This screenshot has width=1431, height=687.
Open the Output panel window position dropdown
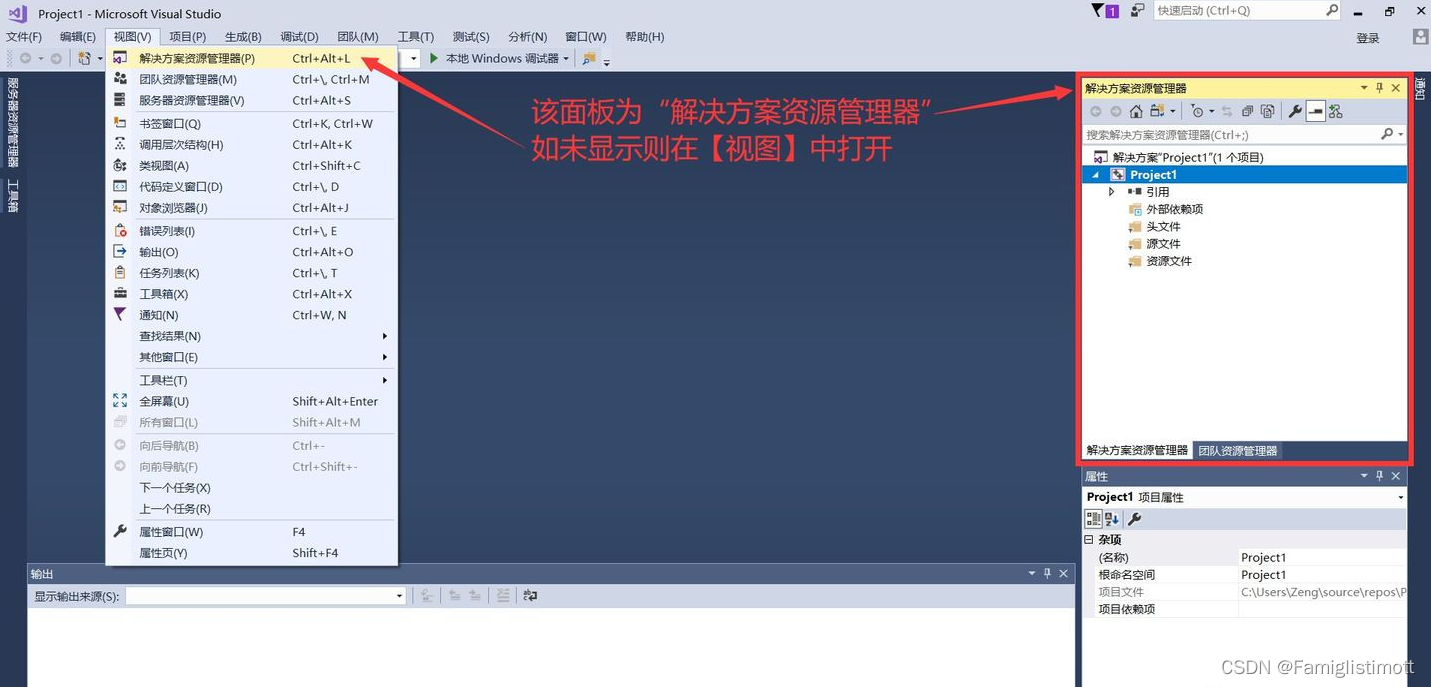[x=1032, y=573]
